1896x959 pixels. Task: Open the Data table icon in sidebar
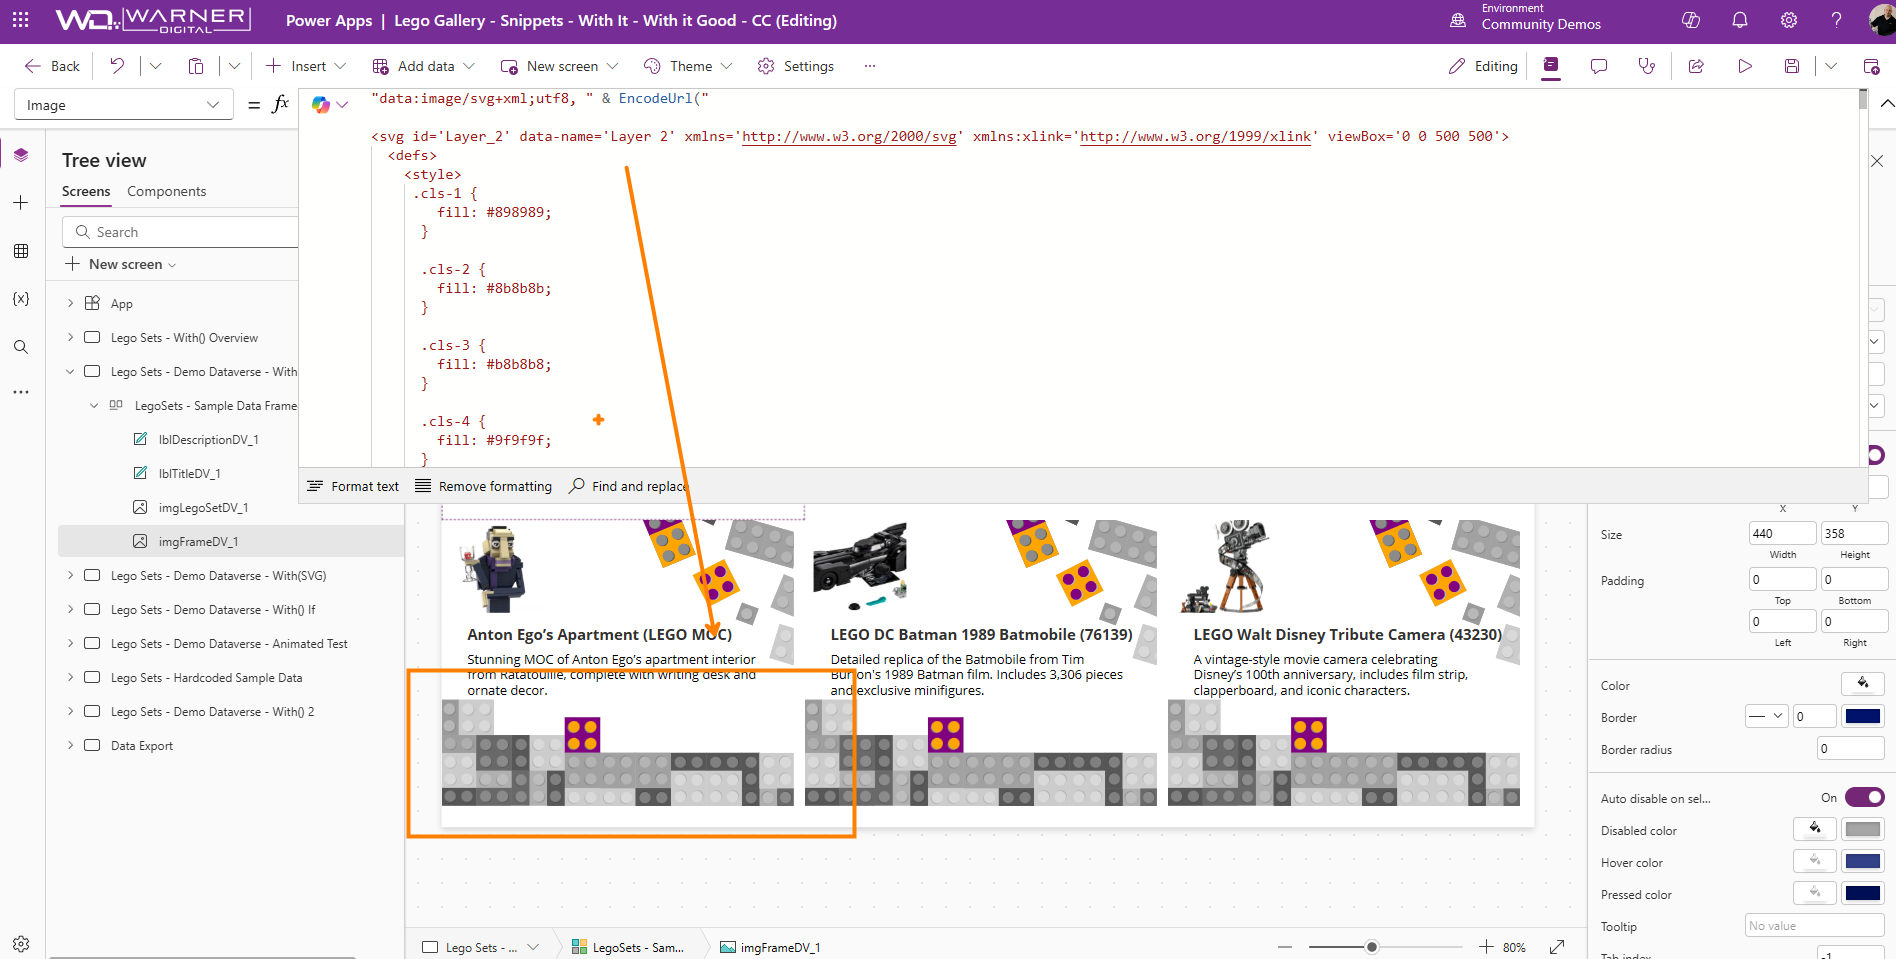21,251
